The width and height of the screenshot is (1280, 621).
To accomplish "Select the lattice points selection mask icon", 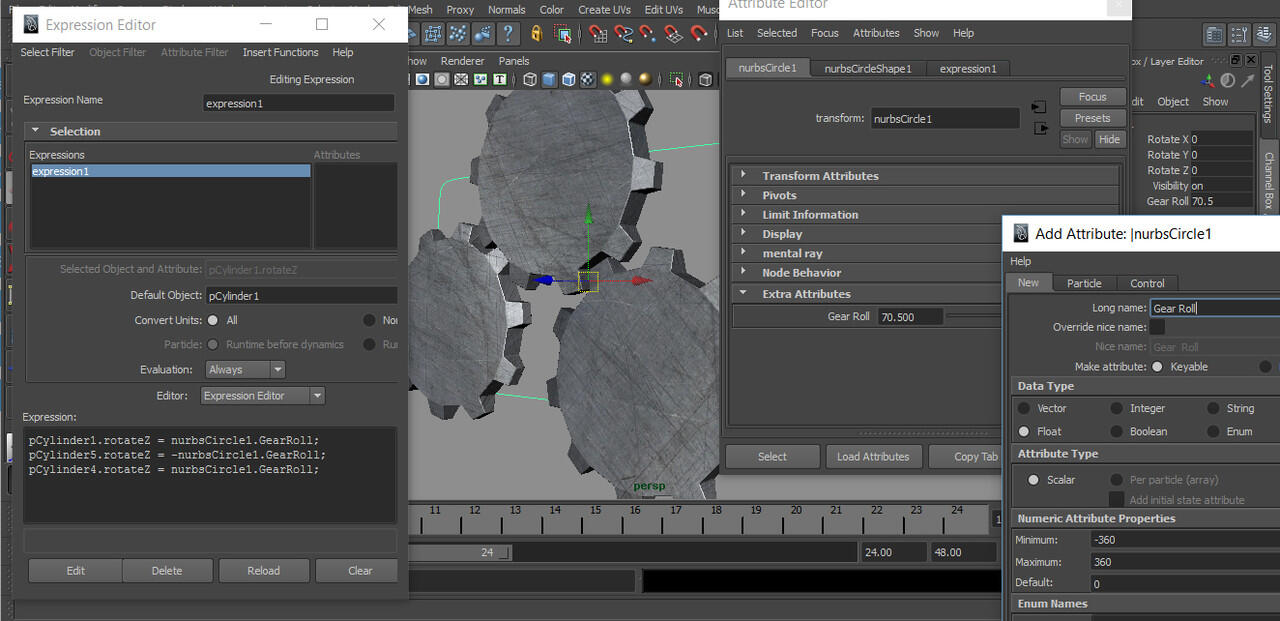I will pos(432,33).
